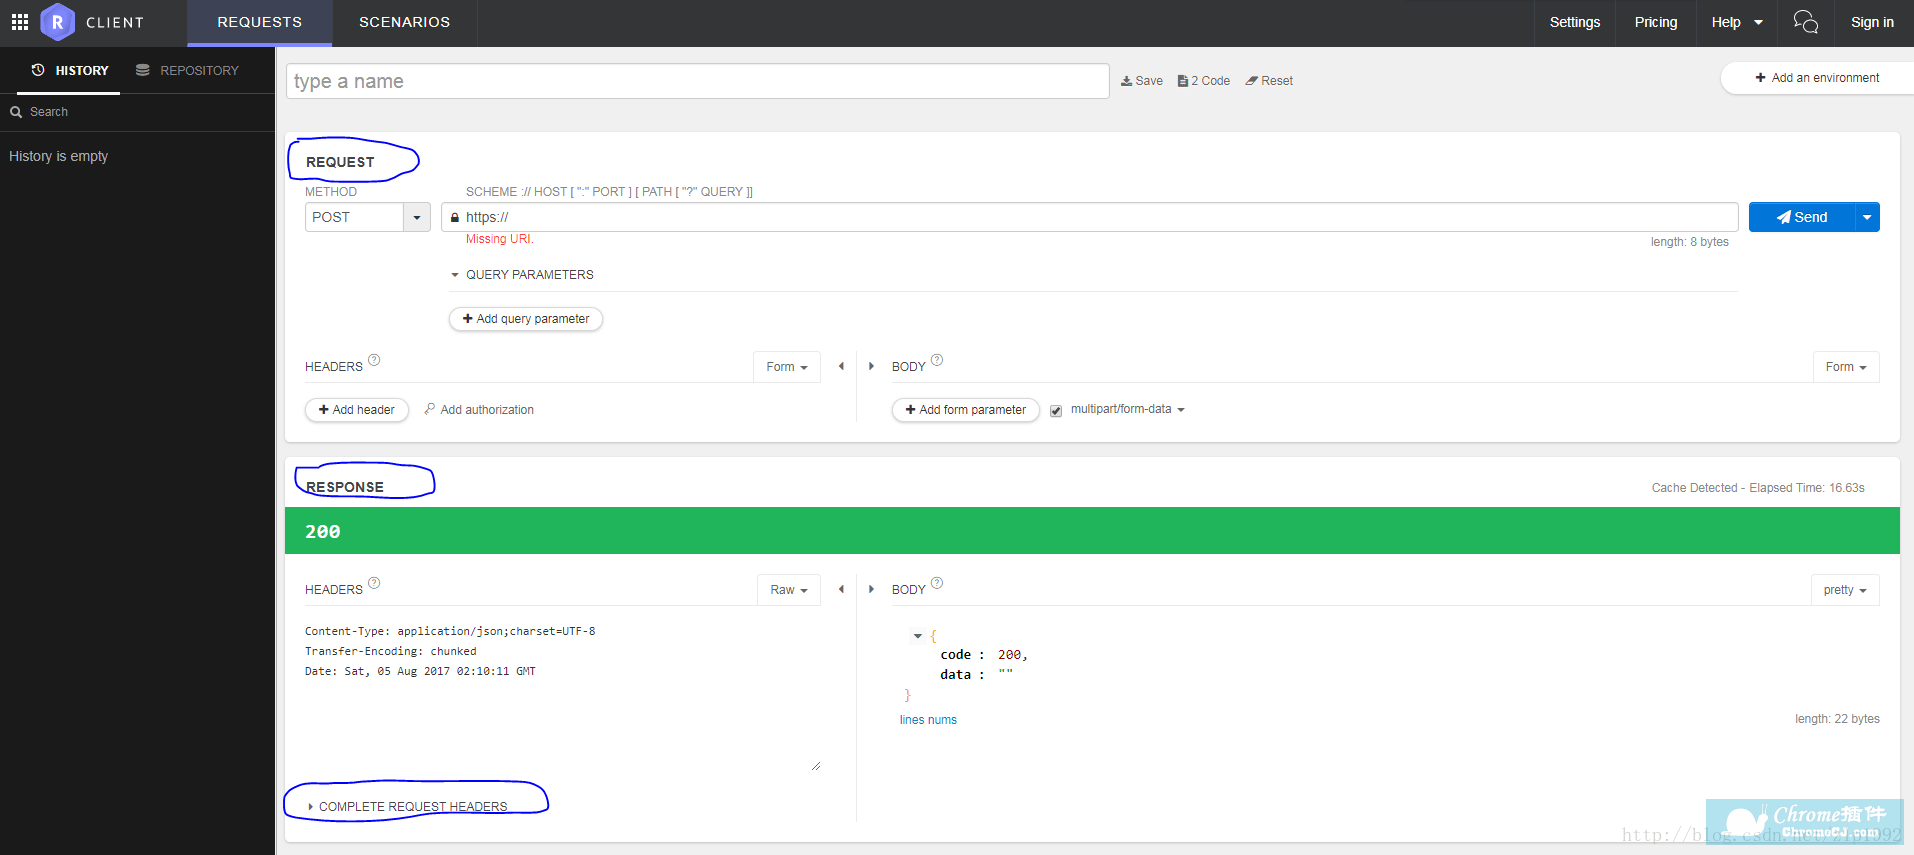Expand COMPLETE REQUEST HEADERS
Image resolution: width=1914 pixels, height=855 pixels.
click(x=408, y=807)
